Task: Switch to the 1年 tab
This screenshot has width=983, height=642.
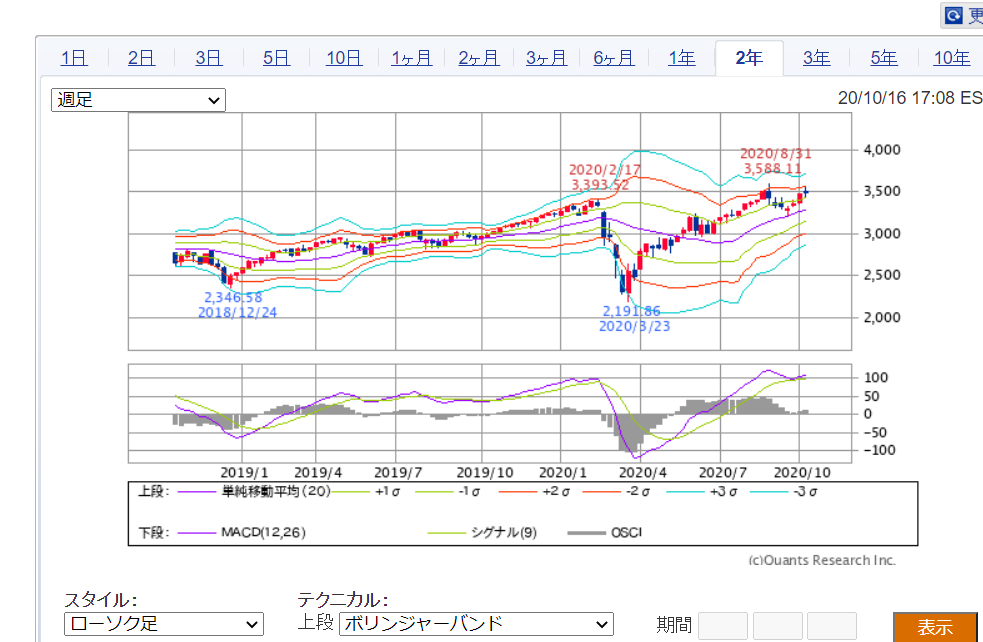Action: (x=681, y=58)
